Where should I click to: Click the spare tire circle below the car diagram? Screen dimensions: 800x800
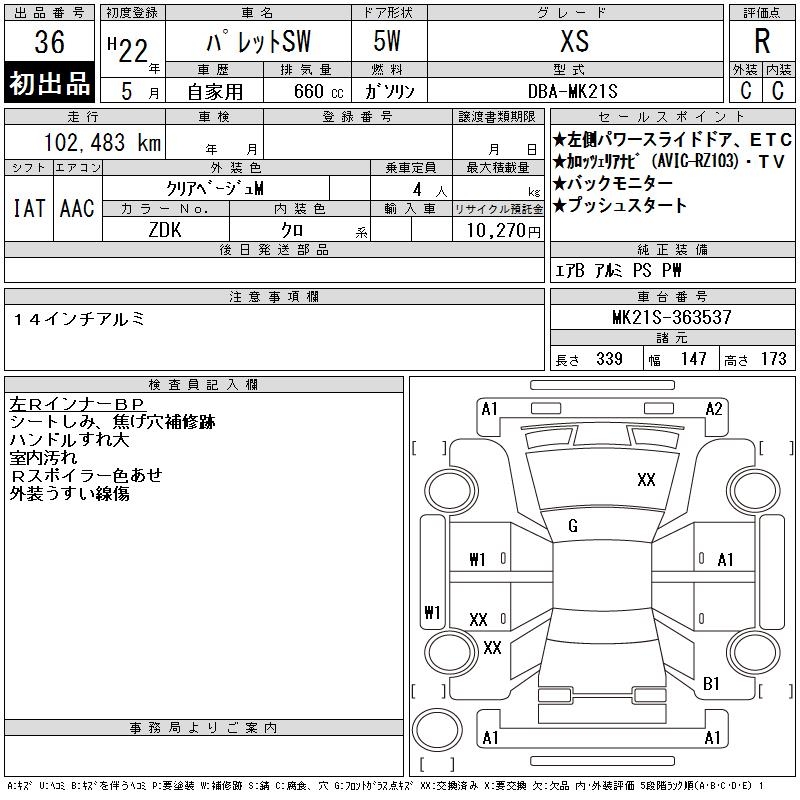(x=437, y=730)
